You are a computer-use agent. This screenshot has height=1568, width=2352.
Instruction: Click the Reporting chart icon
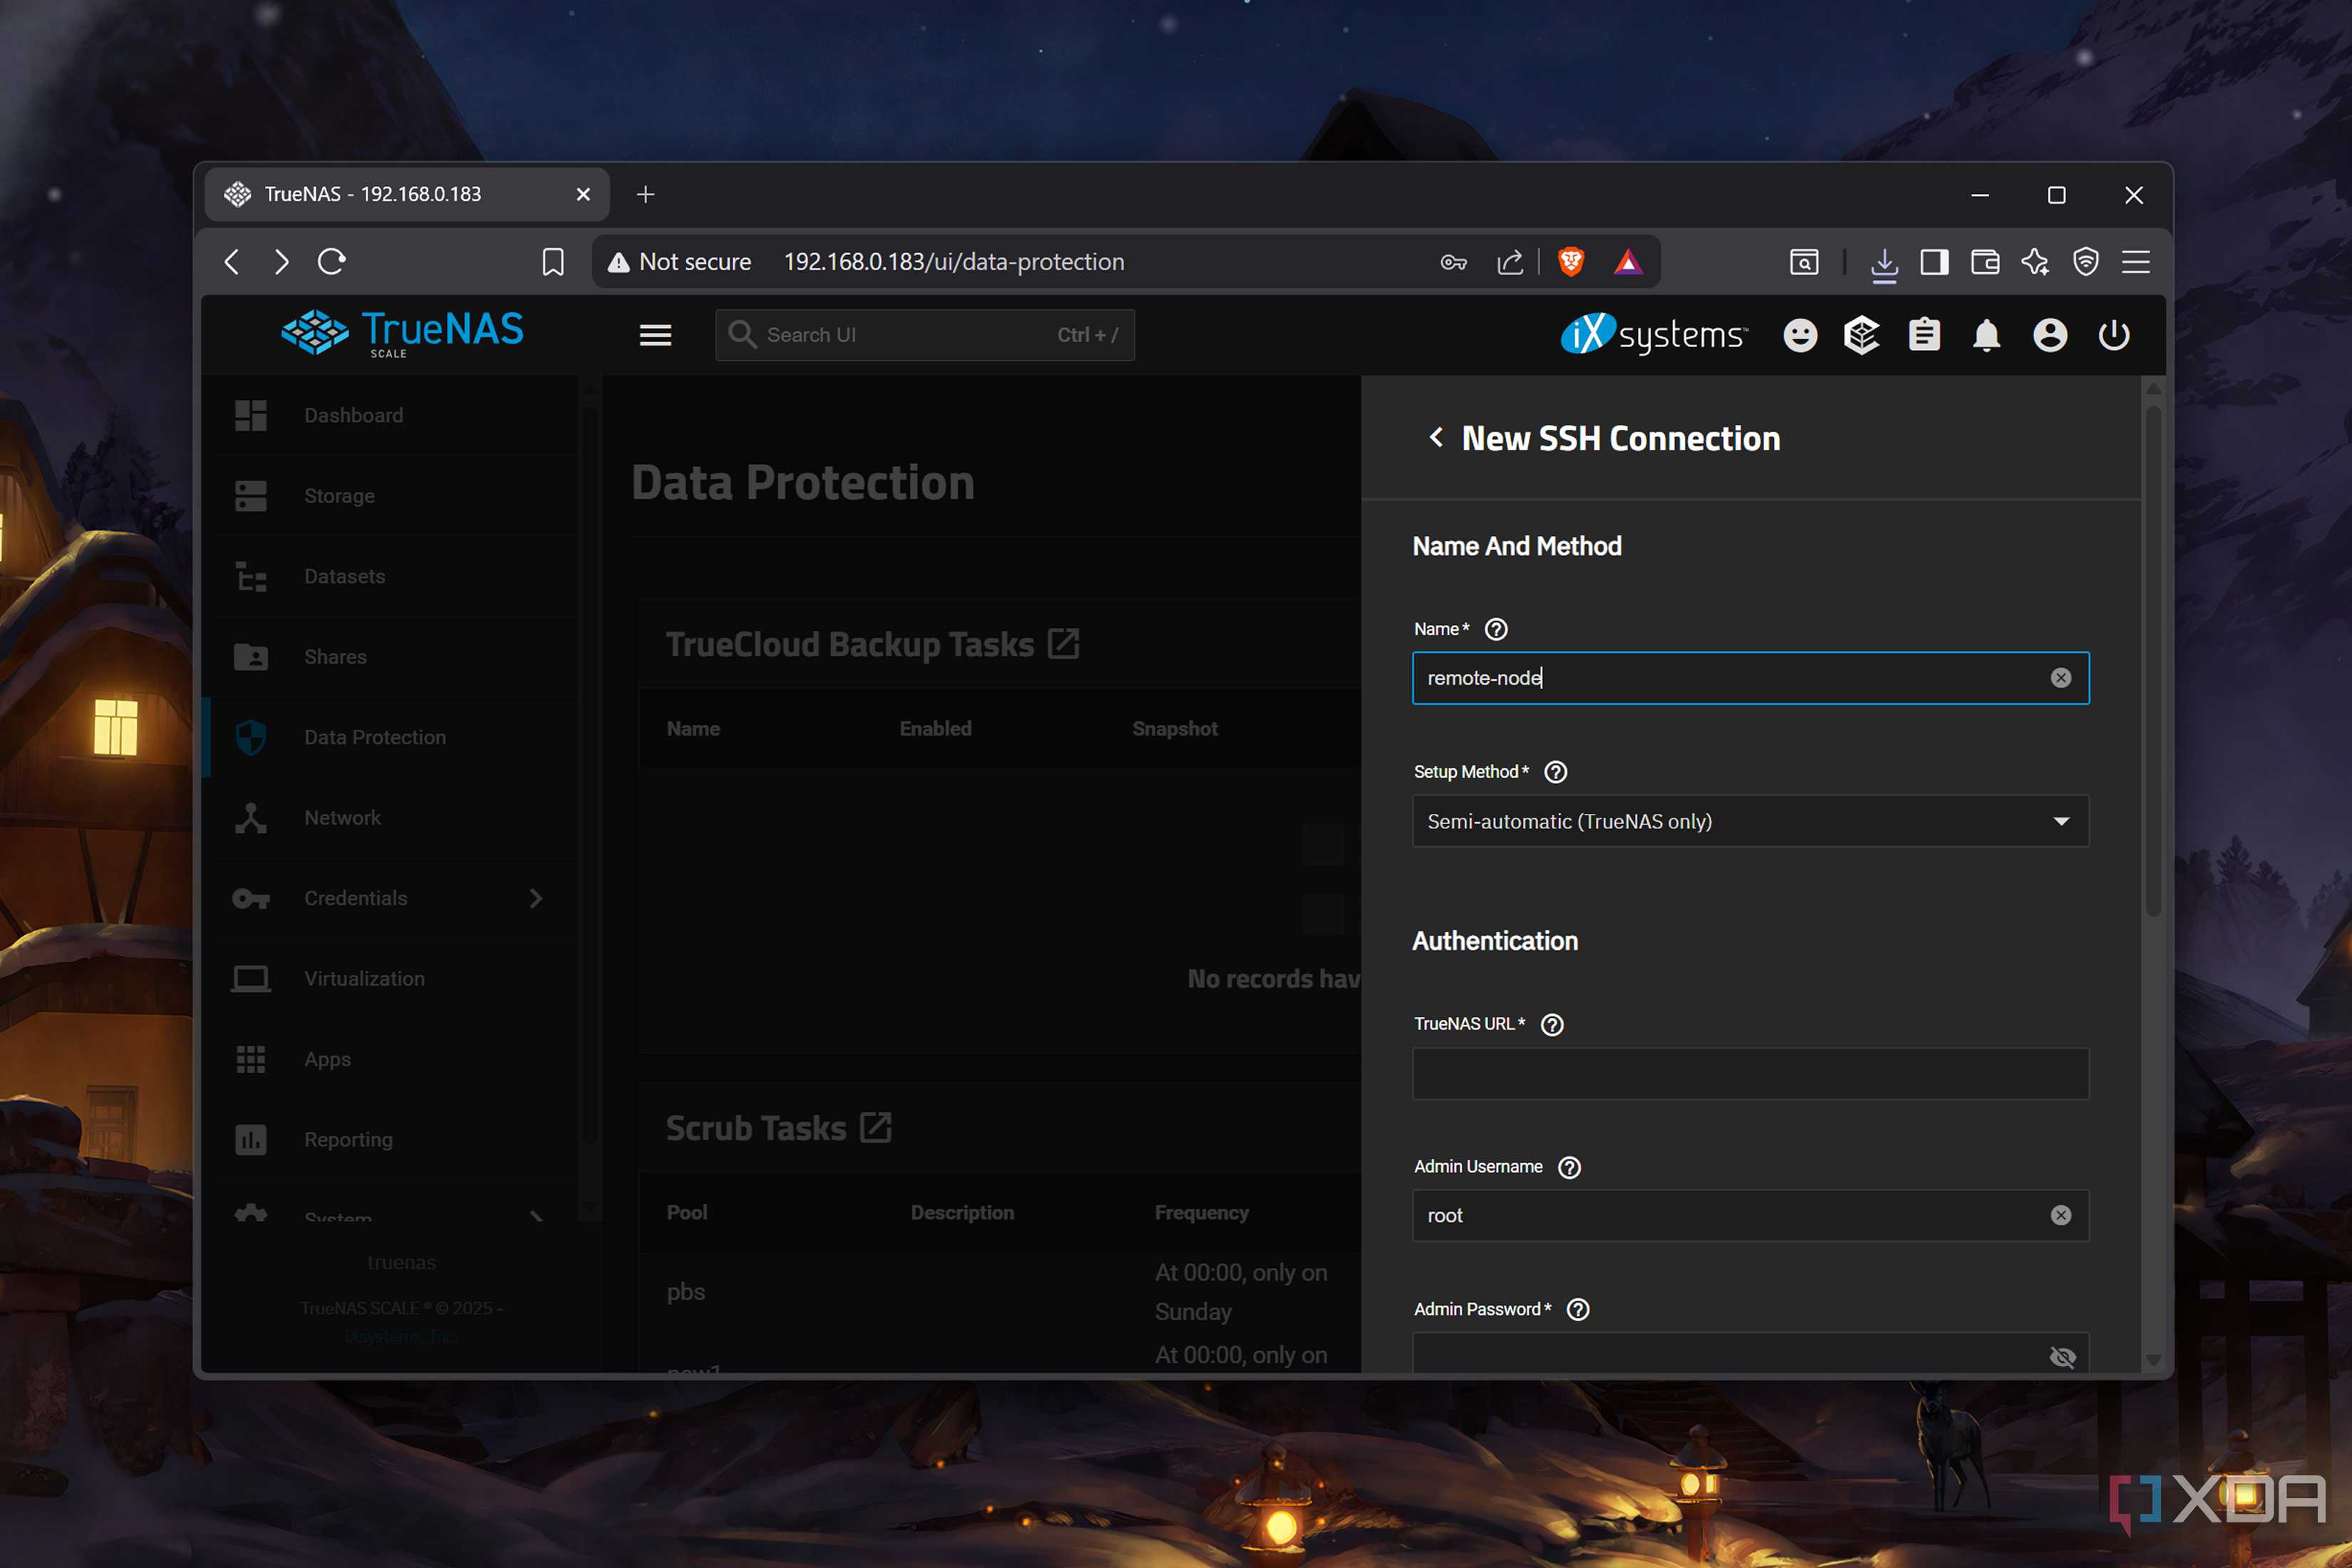pos(250,1140)
